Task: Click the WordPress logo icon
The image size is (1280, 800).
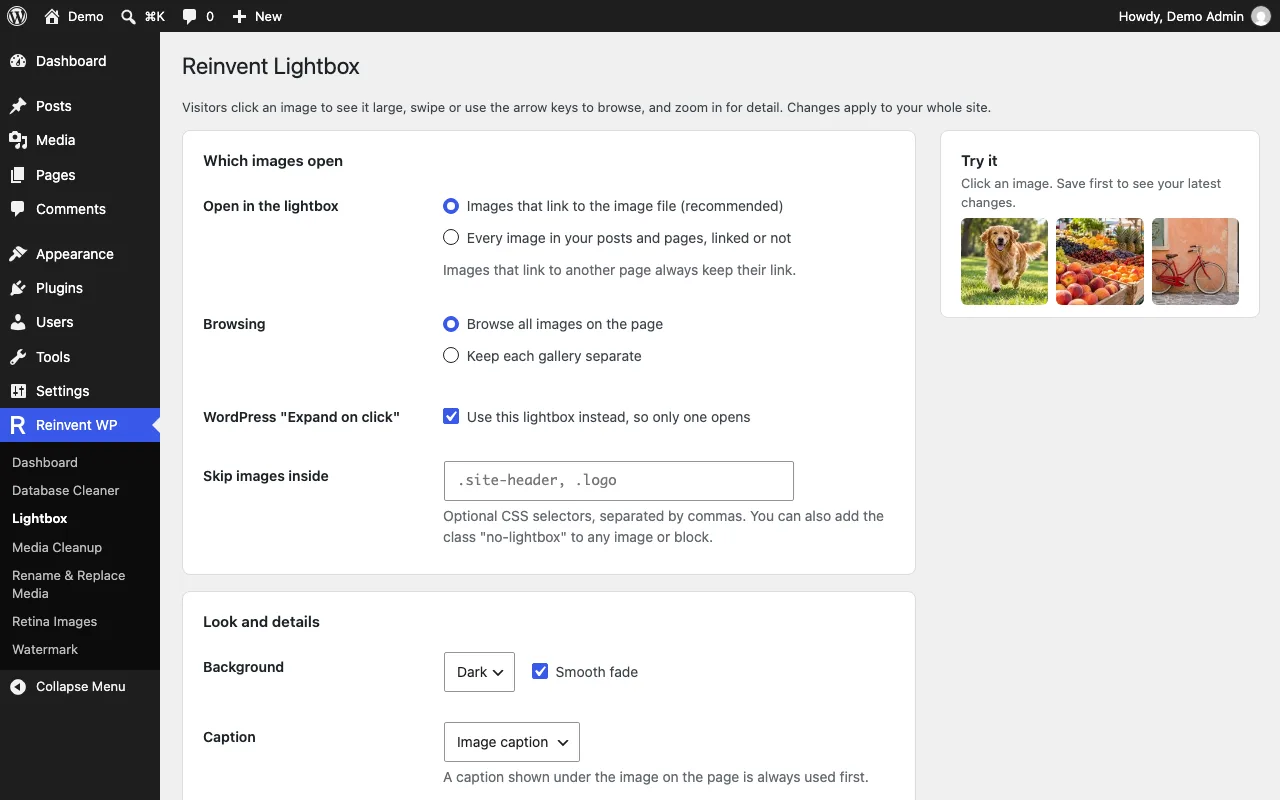Action: pos(17,16)
